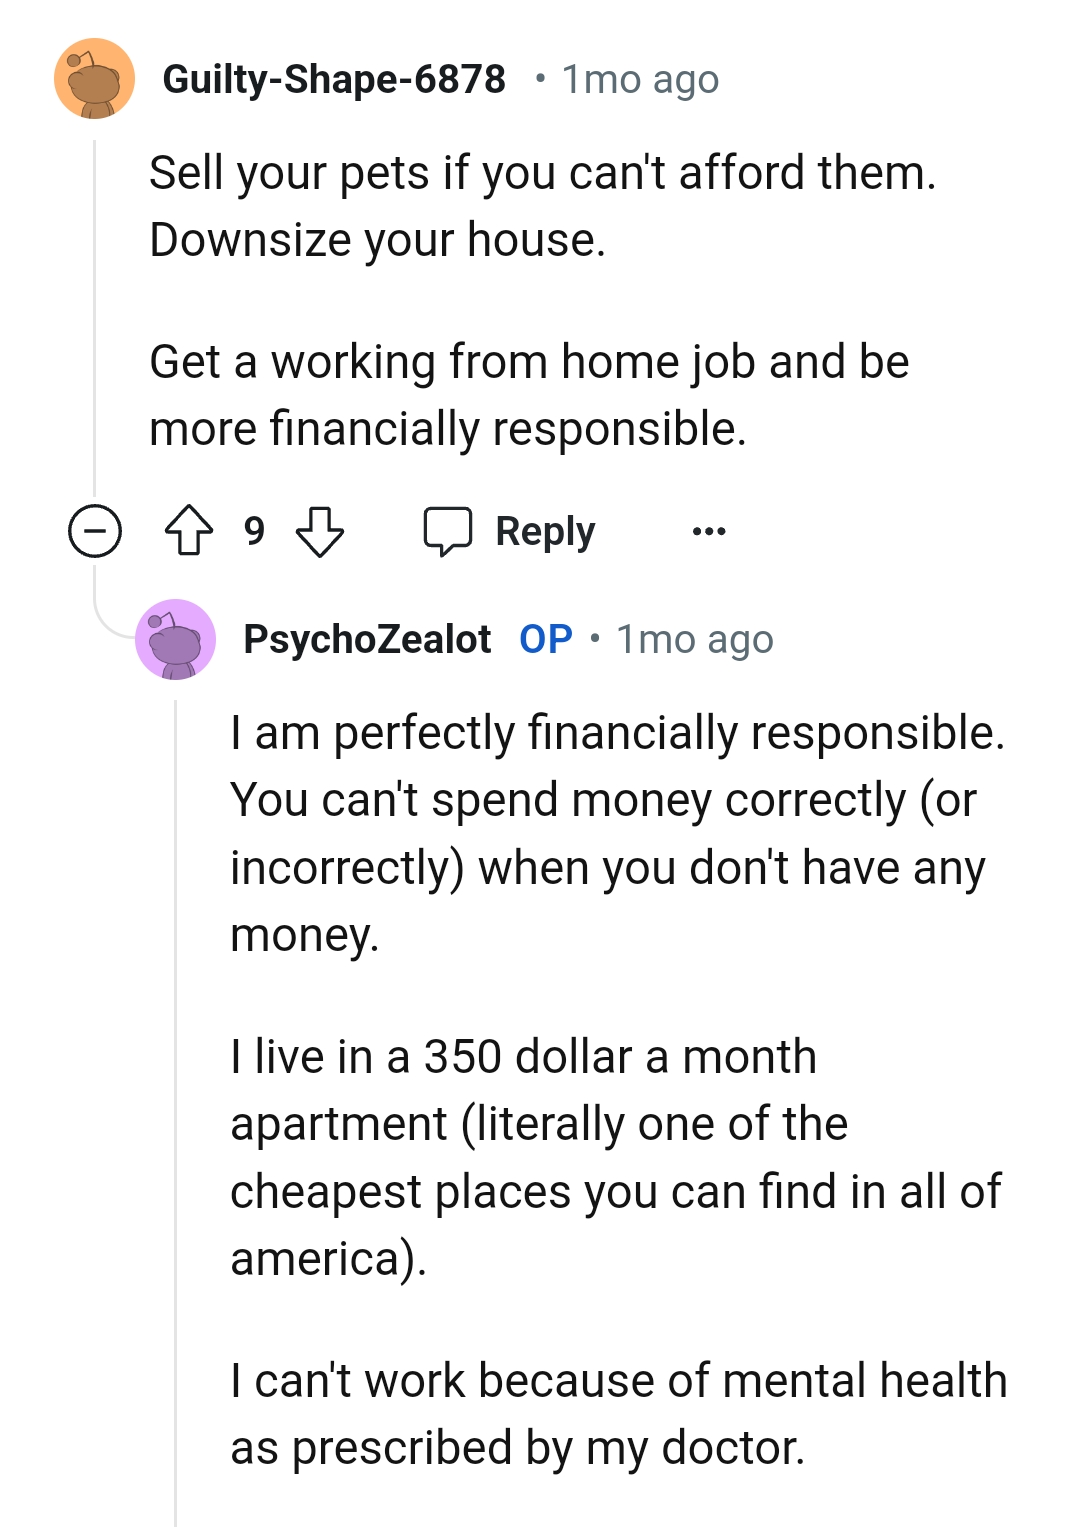Open PsychoZealot's profile via their username

tap(368, 638)
